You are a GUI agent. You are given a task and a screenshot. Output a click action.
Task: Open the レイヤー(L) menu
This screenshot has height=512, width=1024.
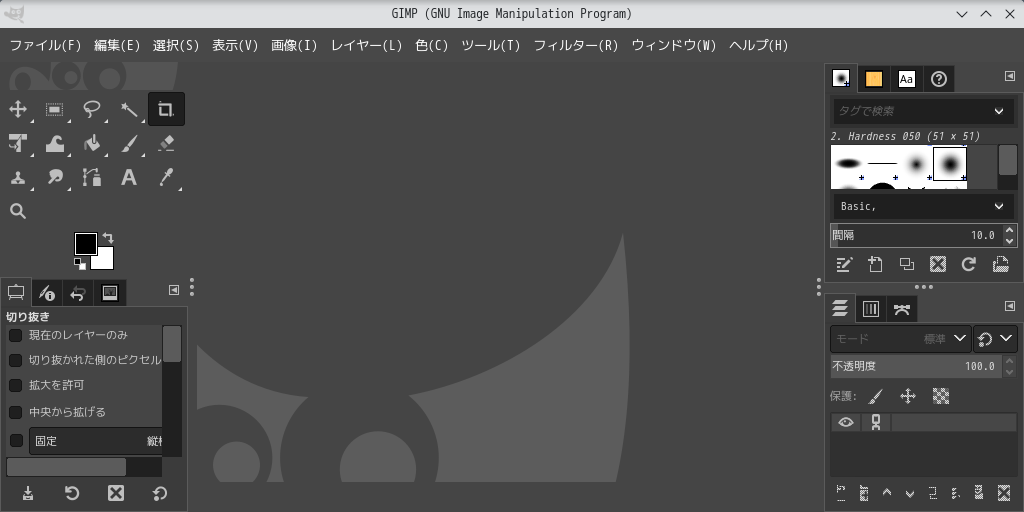(366, 46)
